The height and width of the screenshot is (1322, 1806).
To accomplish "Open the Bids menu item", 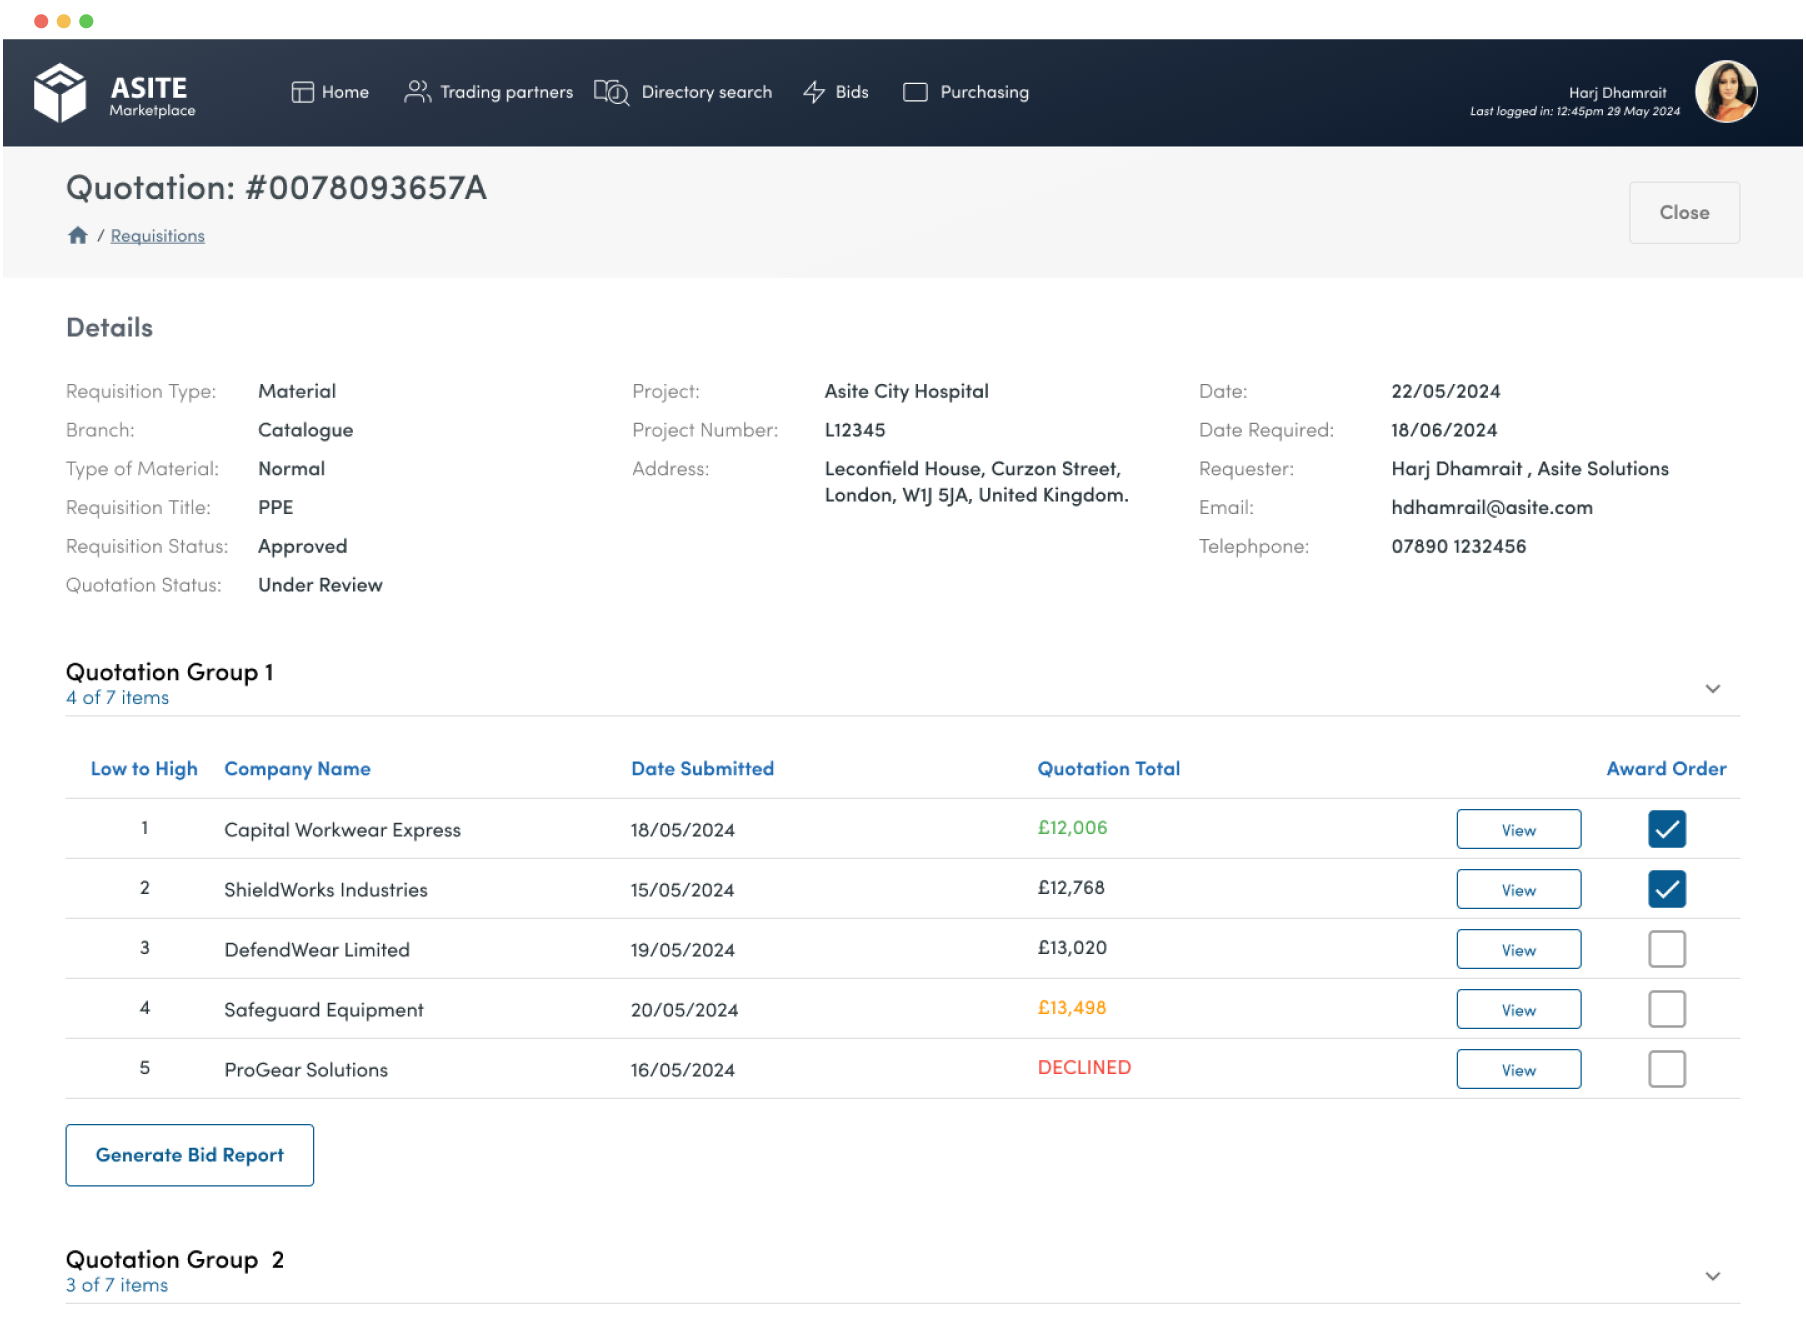I will (x=836, y=92).
